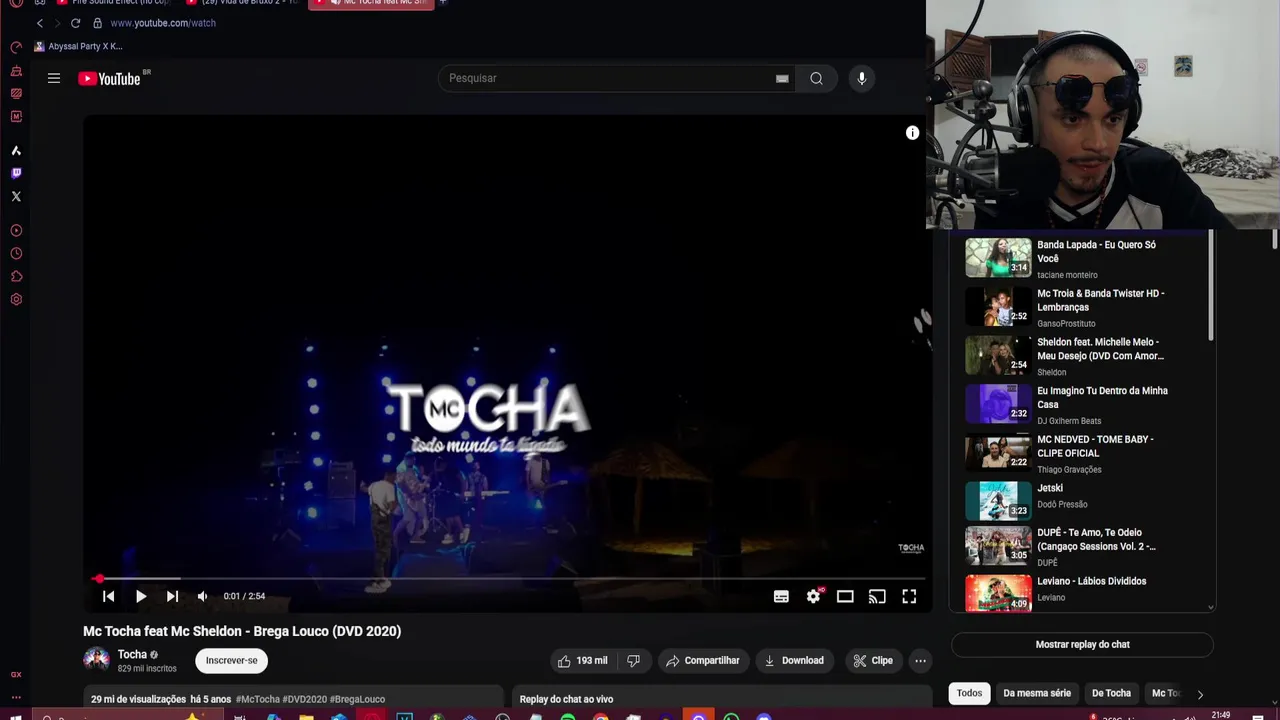The height and width of the screenshot is (720, 1280).
Task: Open the Abyssal Party X K... bookmark
Action: 78,46
